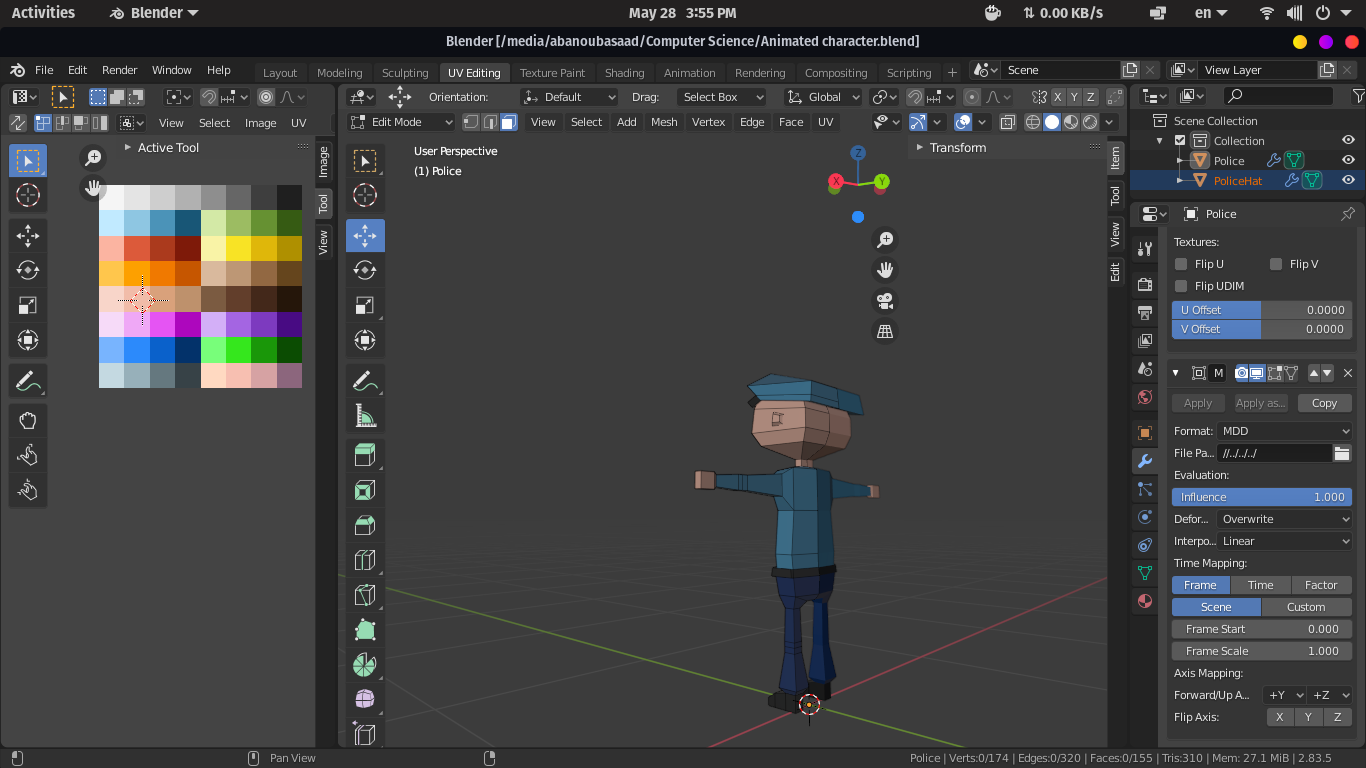Viewport: 1366px width, 768px height.
Task: Select the Annotate tool in UV editor
Action: coord(28,381)
